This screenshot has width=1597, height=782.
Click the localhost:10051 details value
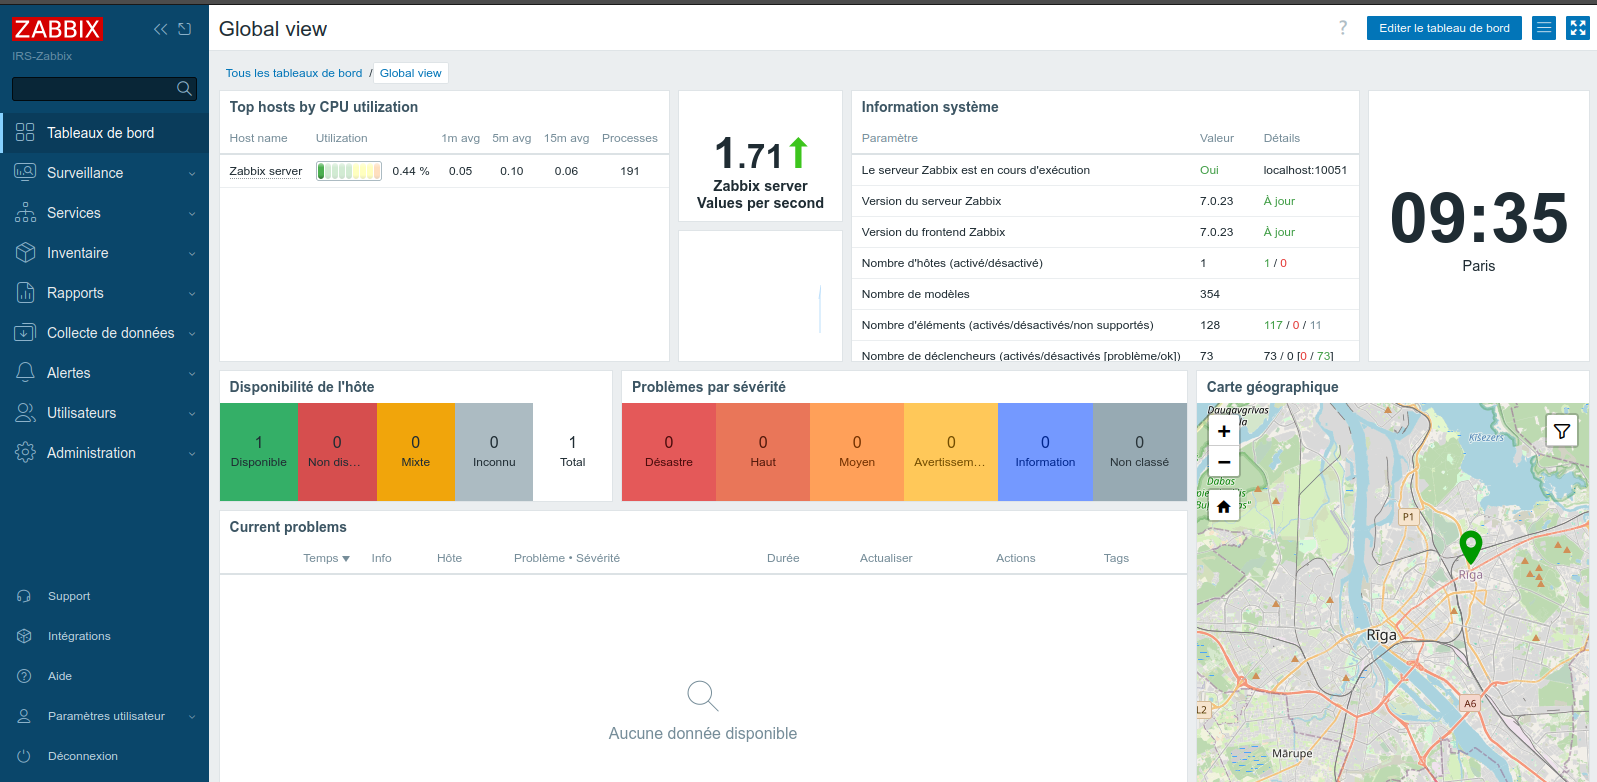1305,170
